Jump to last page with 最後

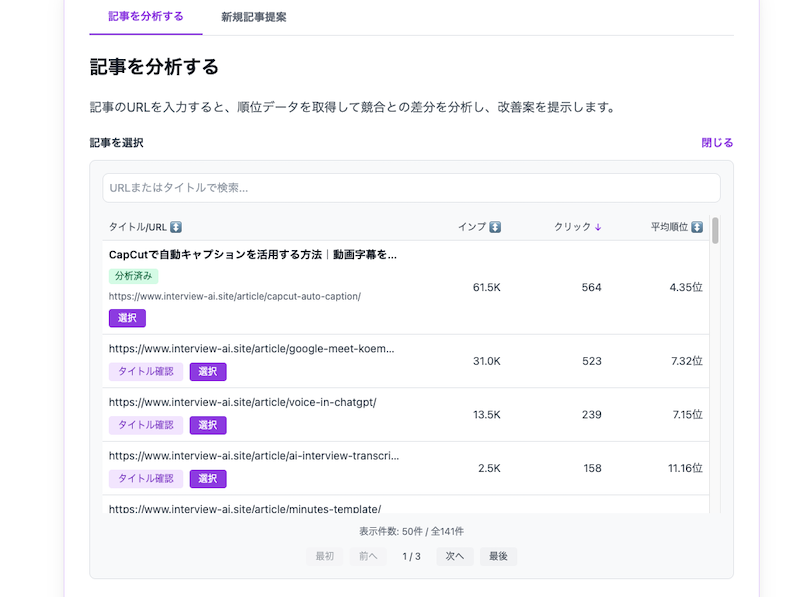pyautogui.click(x=498, y=556)
